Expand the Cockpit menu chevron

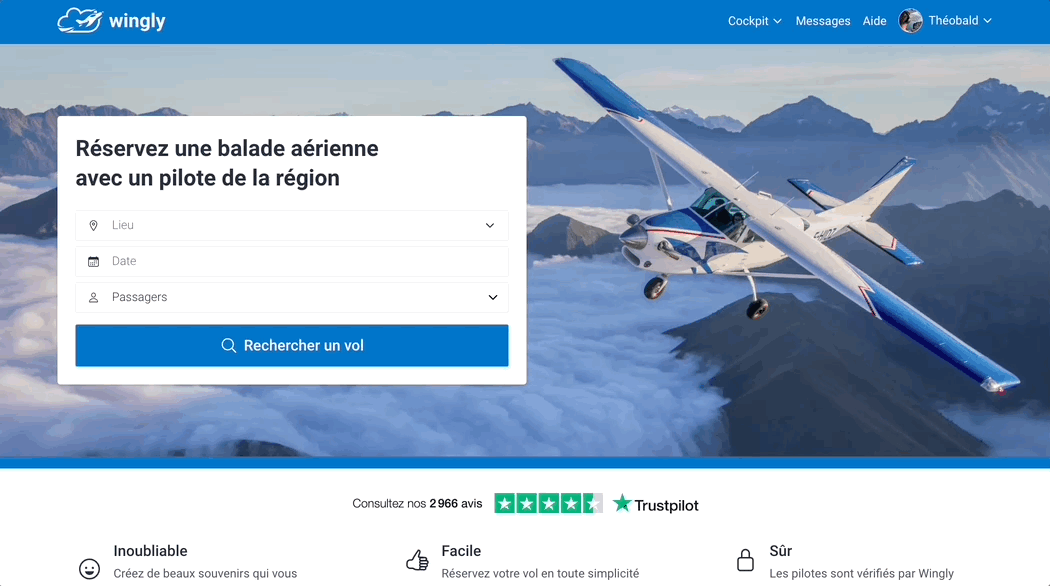pos(777,21)
